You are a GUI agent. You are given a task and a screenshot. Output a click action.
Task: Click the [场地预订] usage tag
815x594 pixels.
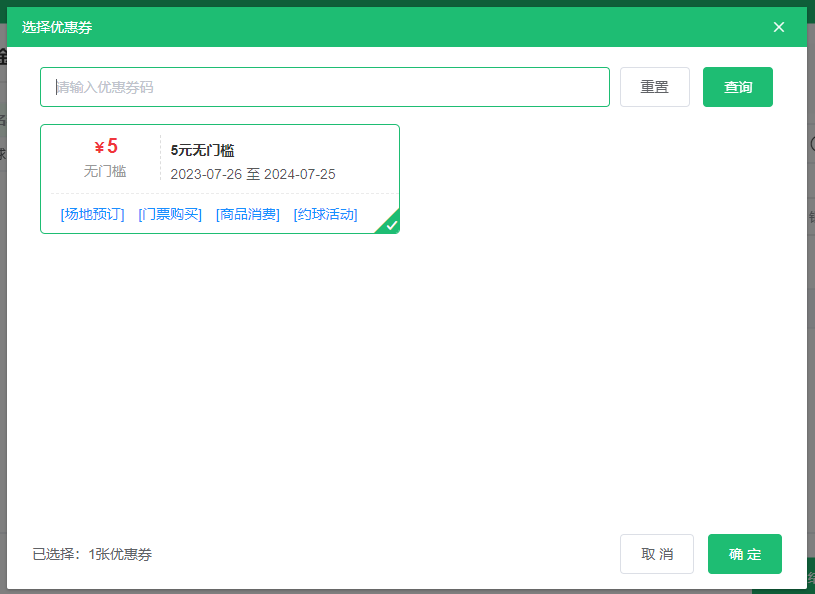click(x=92, y=214)
